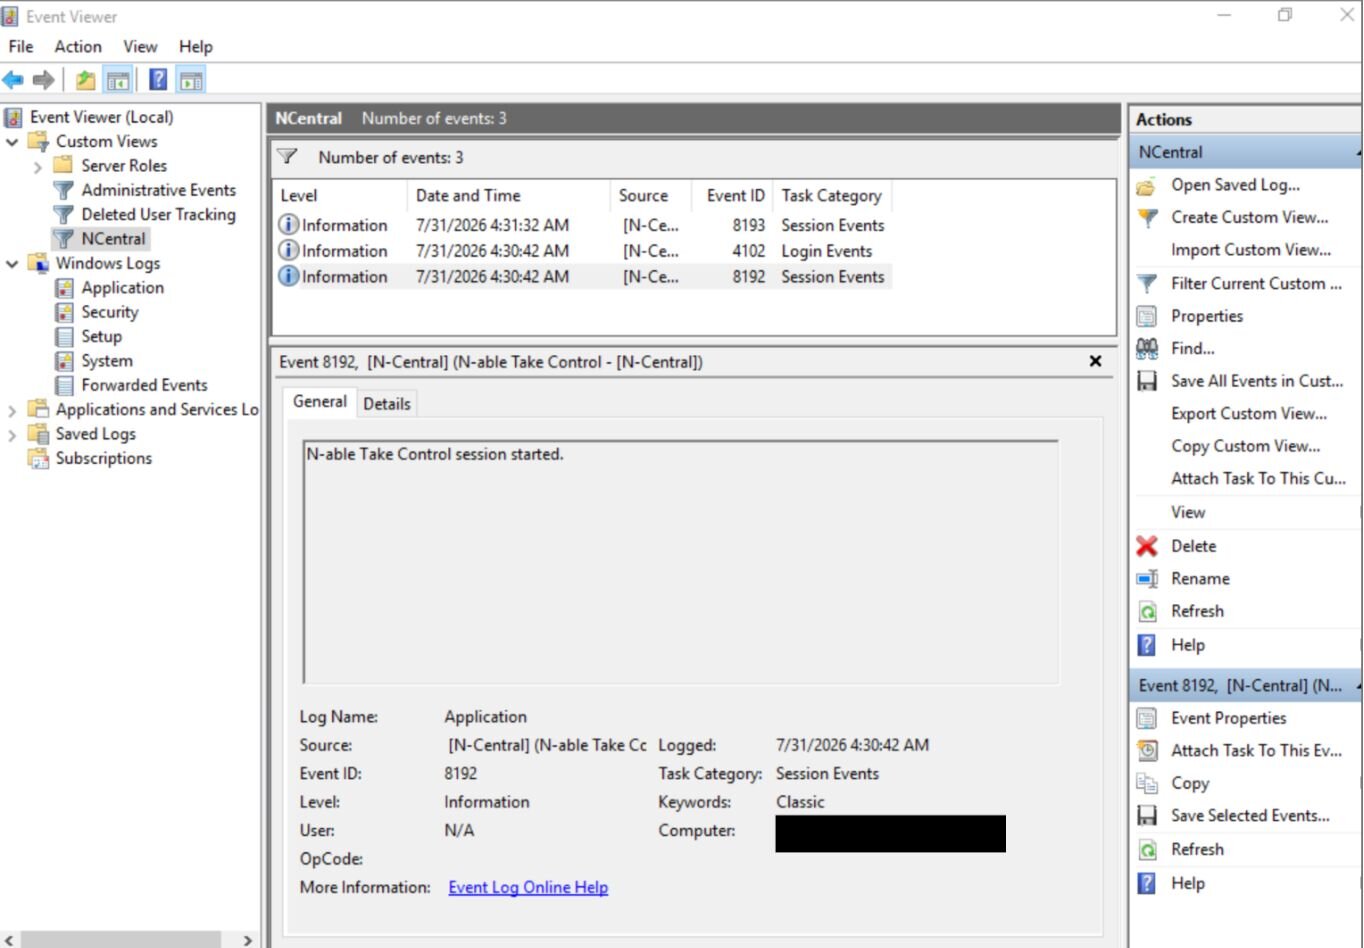Collapse the Custom Views tree node
Viewport: 1364px width, 948px height.
(x=12, y=142)
